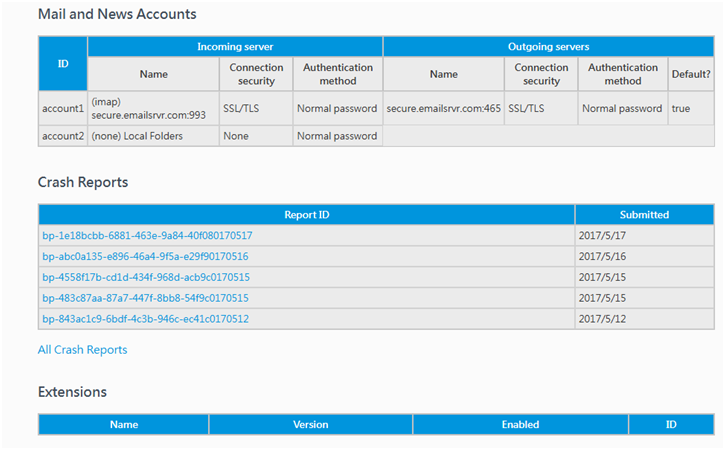Click the Outgoing servers column header

548,46
